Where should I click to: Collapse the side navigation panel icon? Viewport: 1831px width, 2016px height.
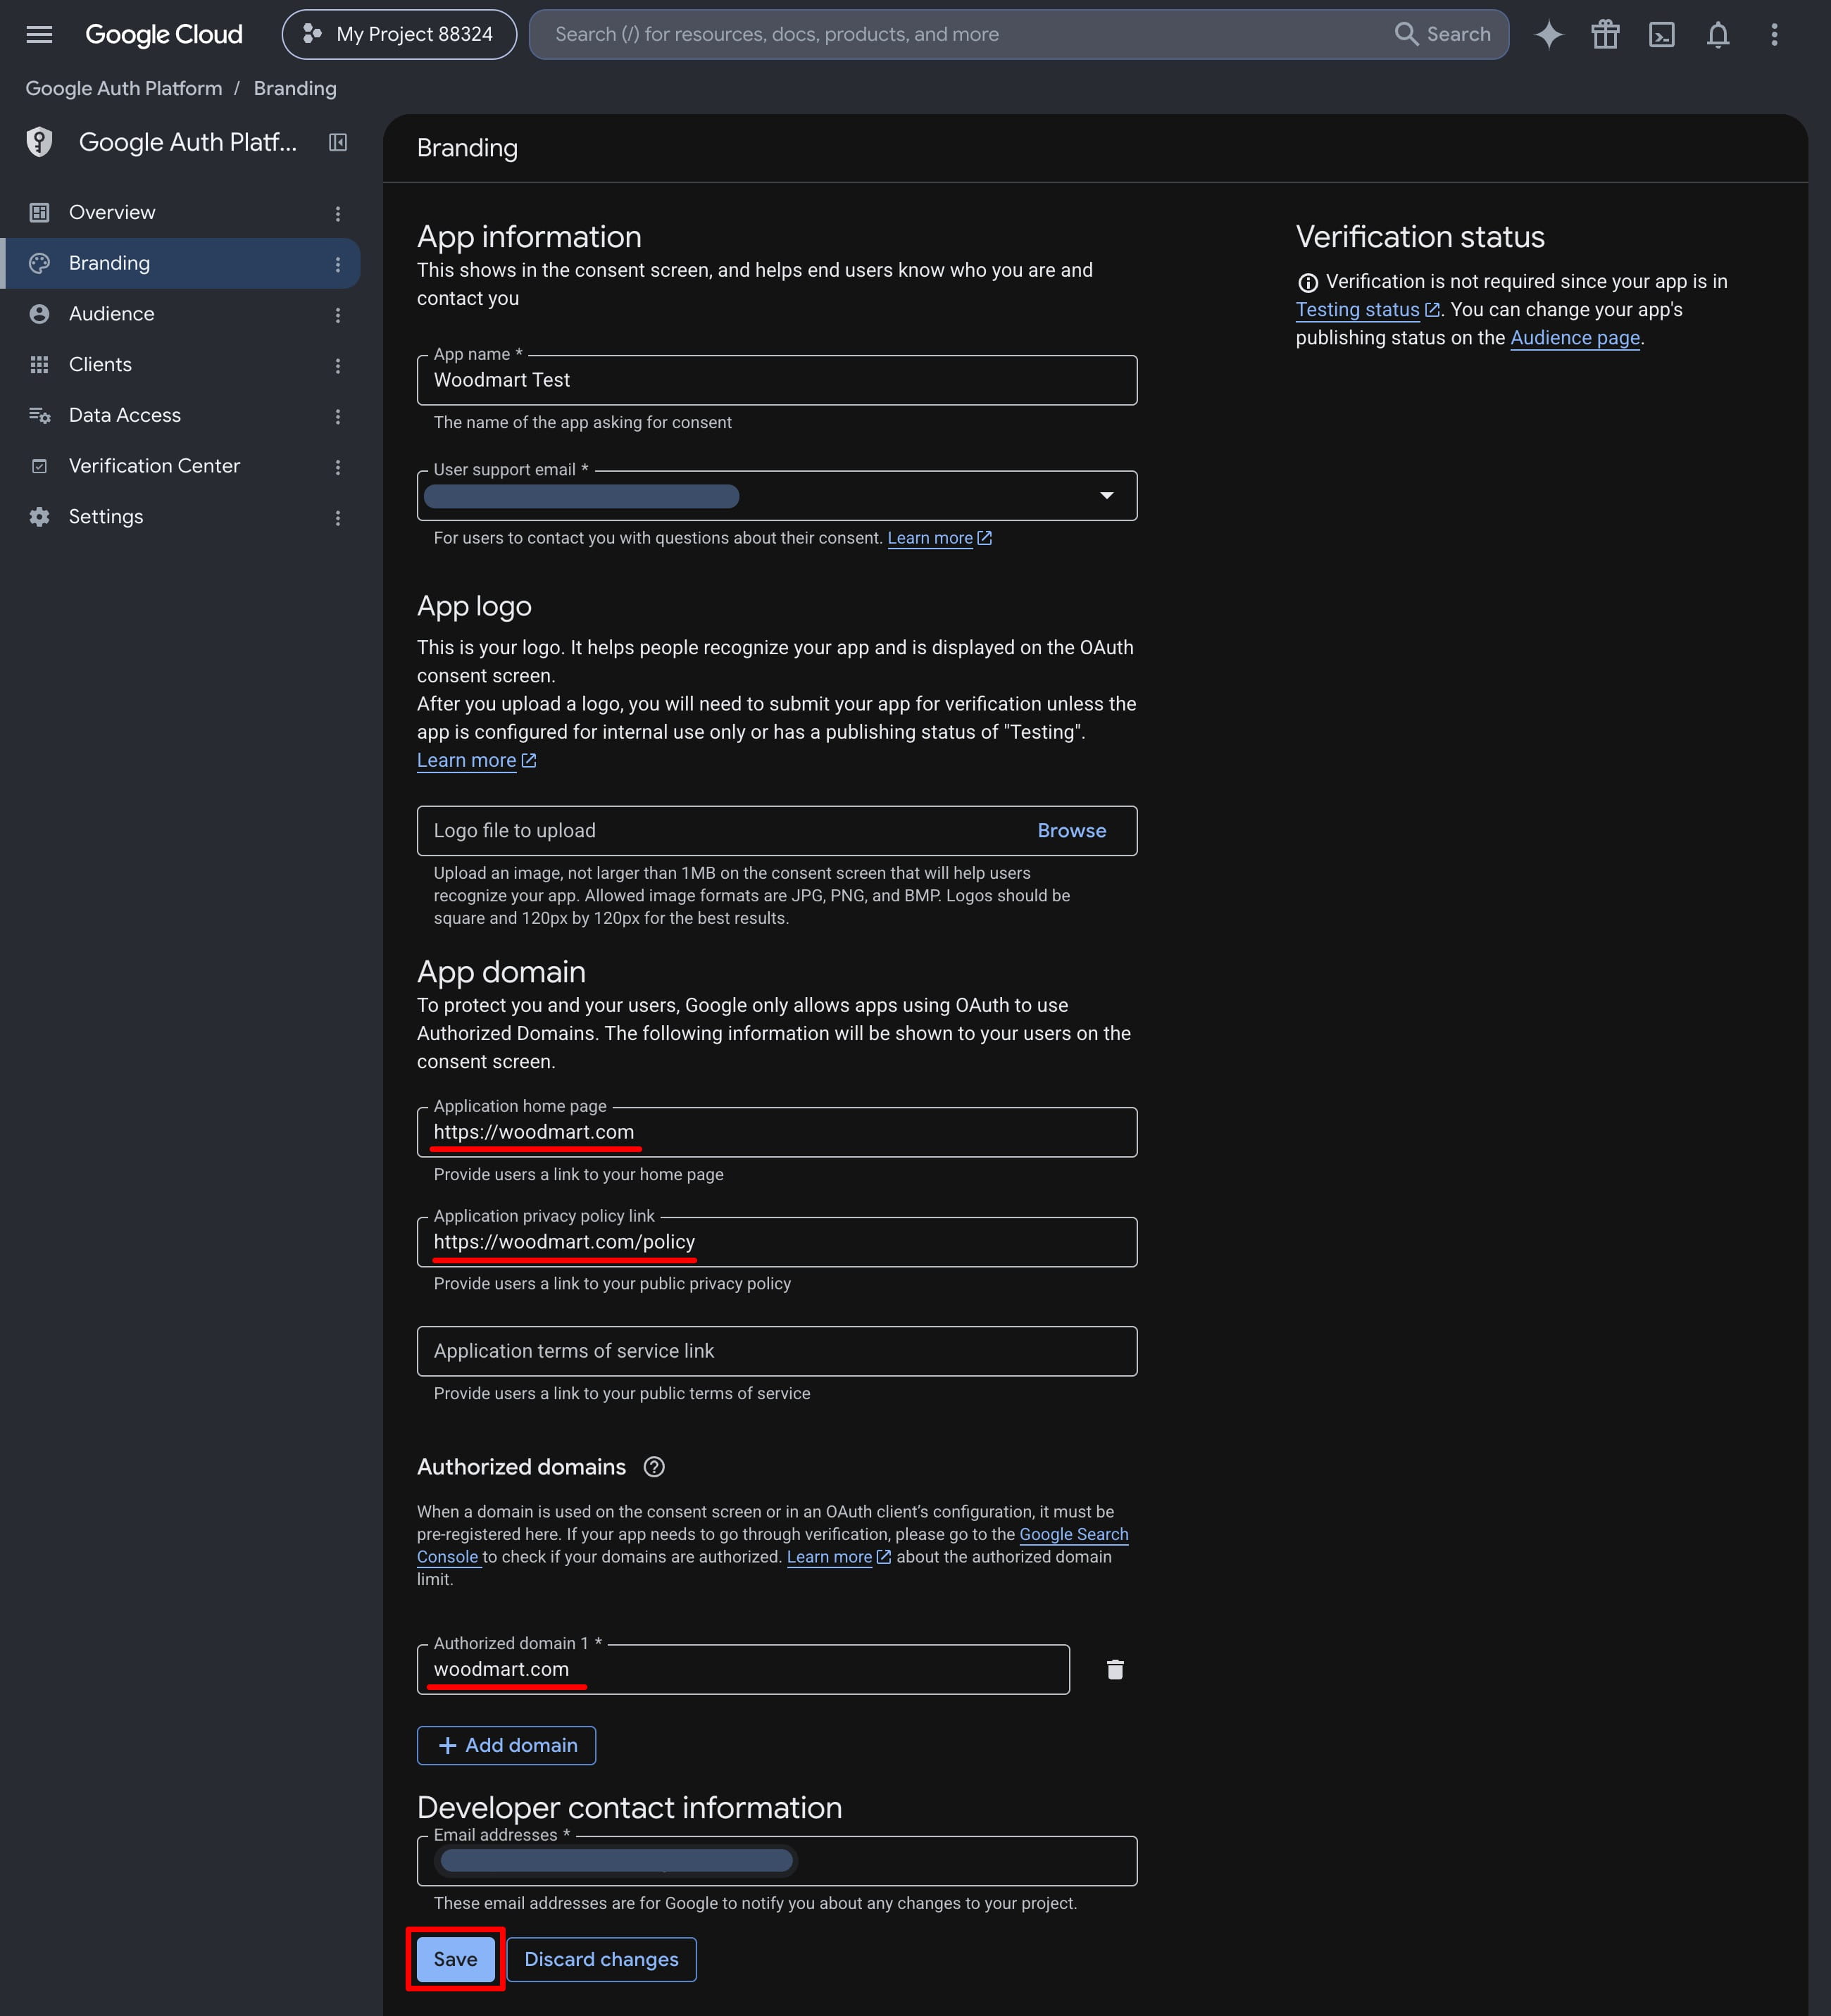pos(338,142)
